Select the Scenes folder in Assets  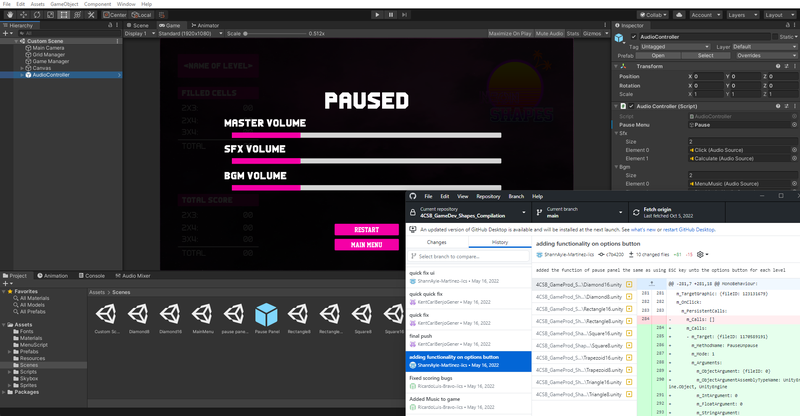(29, 366)
